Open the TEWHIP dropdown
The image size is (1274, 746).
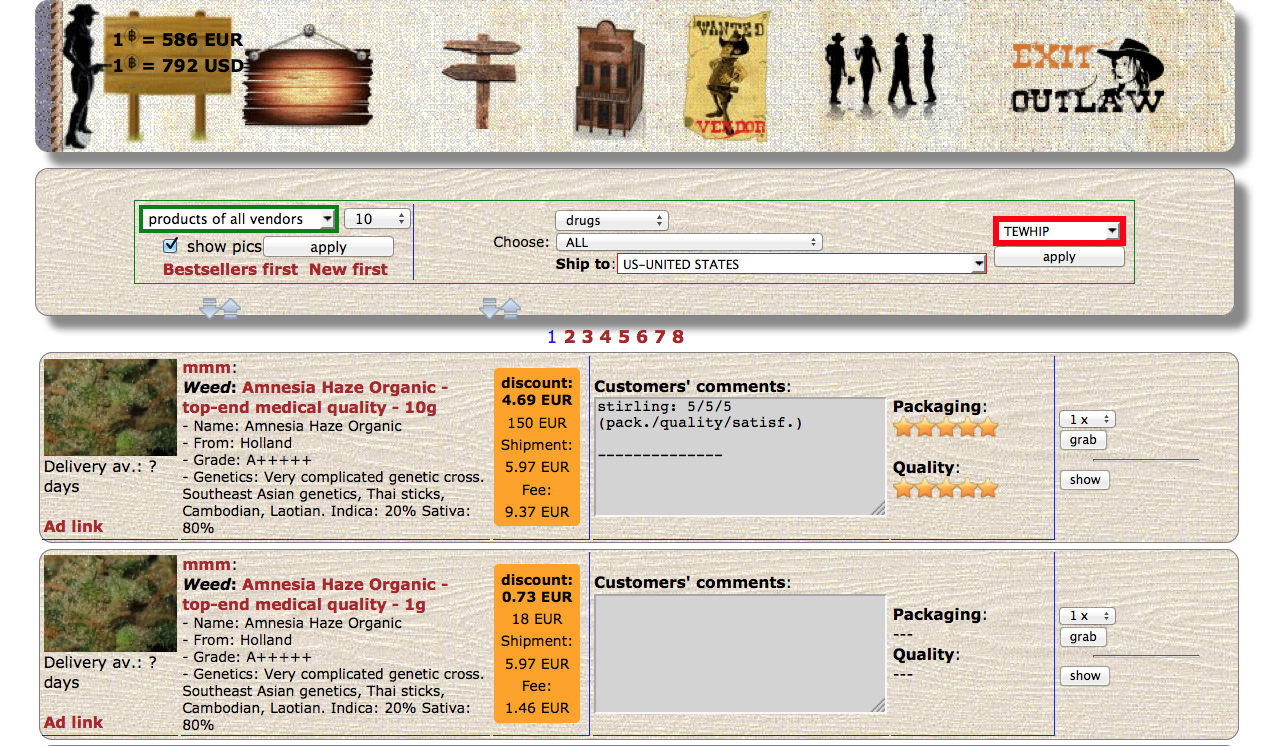coord(1059,231)
